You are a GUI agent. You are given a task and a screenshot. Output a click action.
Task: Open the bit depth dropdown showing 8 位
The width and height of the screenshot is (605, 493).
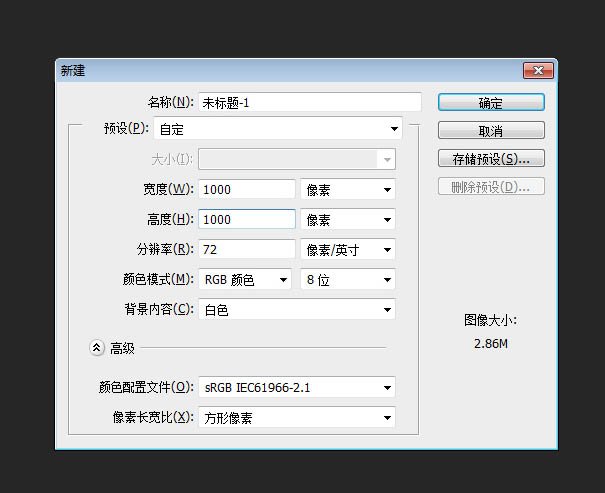[x=348, y=279]
